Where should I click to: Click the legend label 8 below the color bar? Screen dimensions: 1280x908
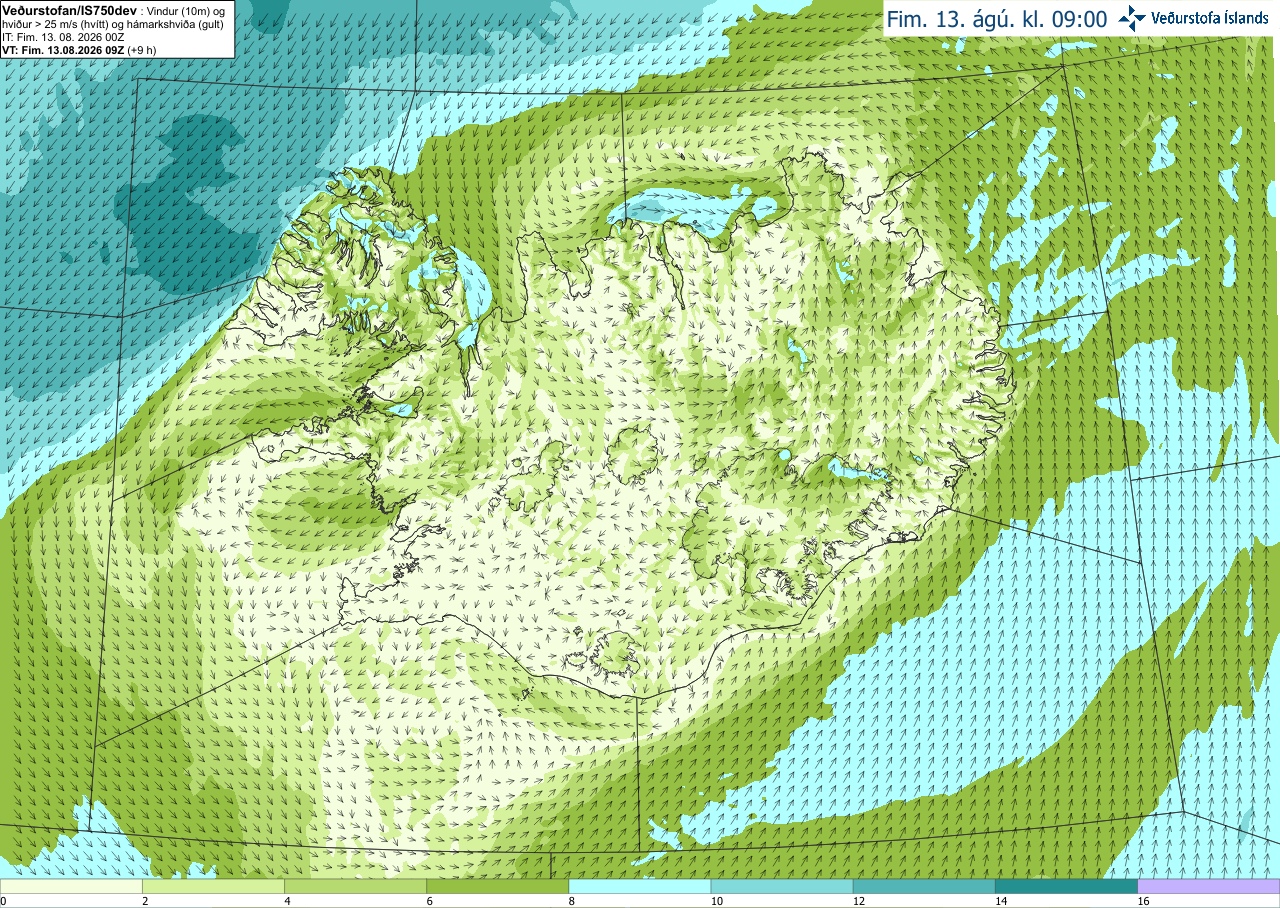pyautogui.click(x=572, y=901)
